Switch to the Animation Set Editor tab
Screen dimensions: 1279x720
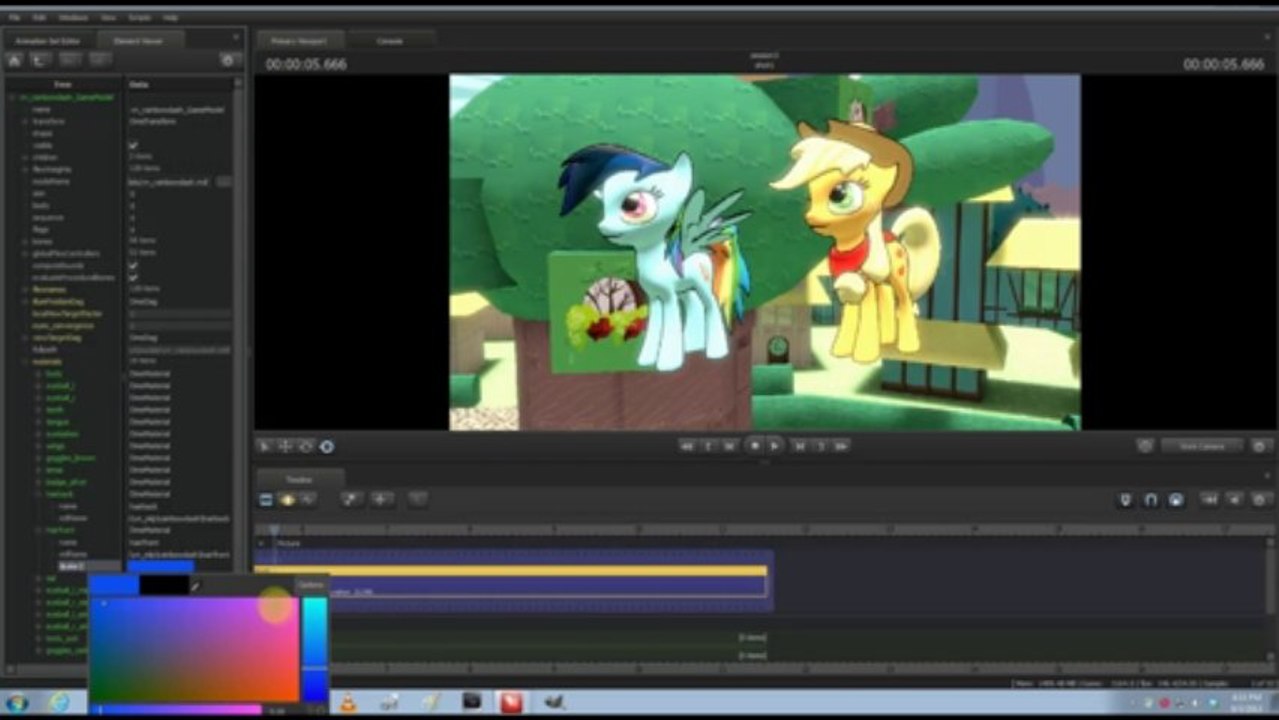(47, 41)
